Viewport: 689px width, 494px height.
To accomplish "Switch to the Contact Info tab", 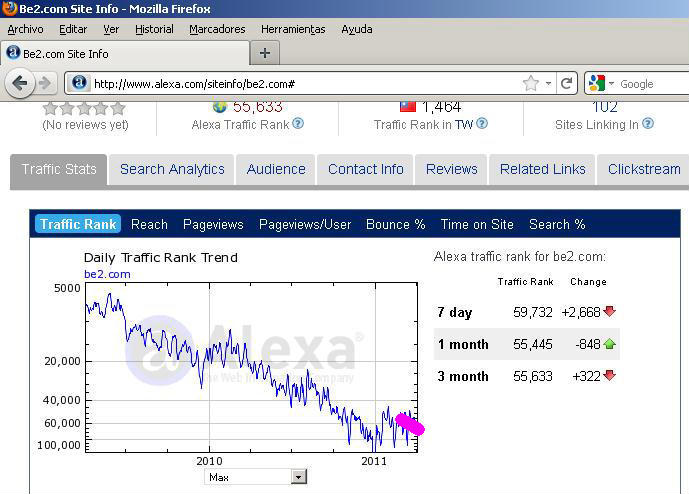I will click(x=366, y=169).
